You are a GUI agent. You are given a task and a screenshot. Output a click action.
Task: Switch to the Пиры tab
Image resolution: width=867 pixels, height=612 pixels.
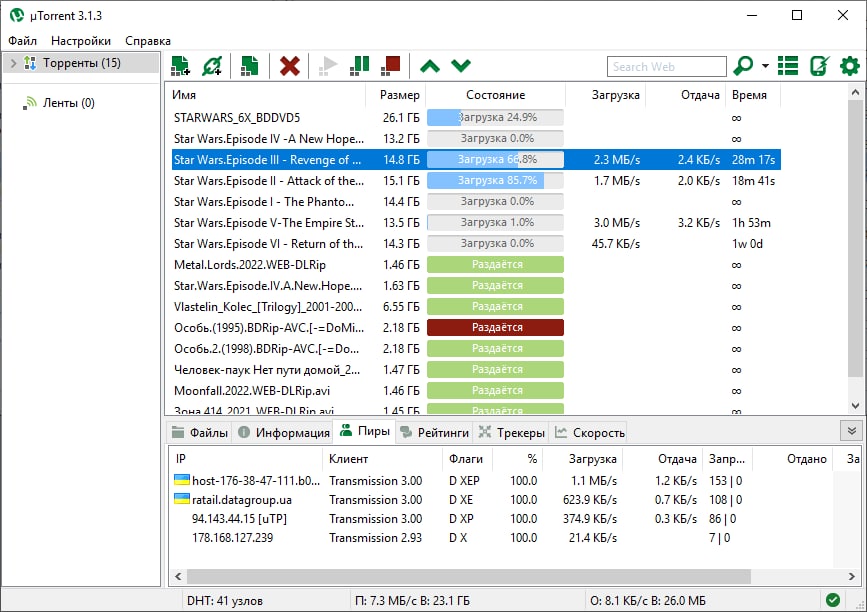point(365,431)
